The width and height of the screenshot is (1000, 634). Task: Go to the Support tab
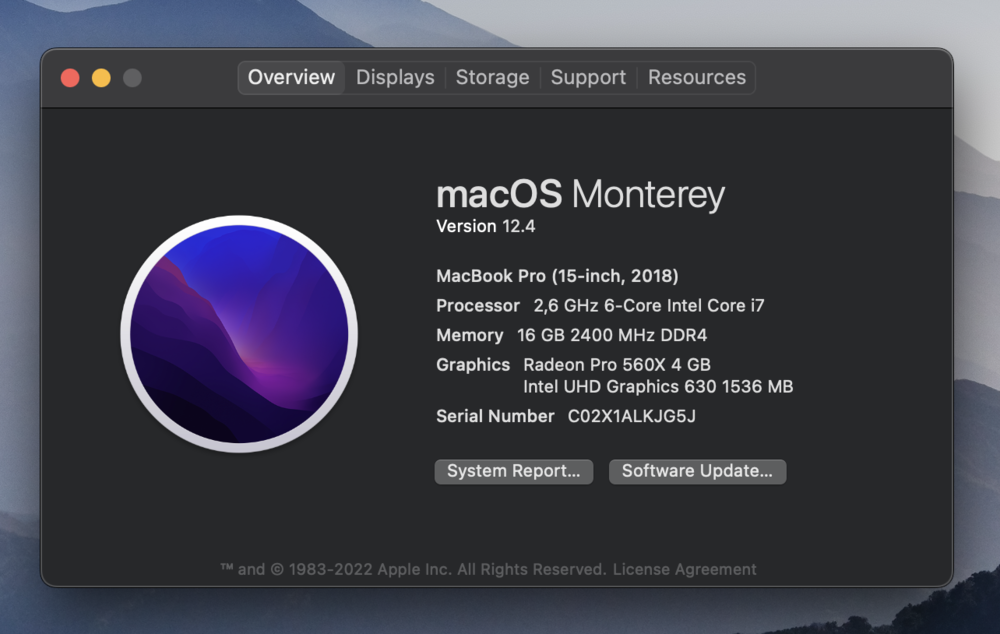pyautogui.click(x=588, y=78)
